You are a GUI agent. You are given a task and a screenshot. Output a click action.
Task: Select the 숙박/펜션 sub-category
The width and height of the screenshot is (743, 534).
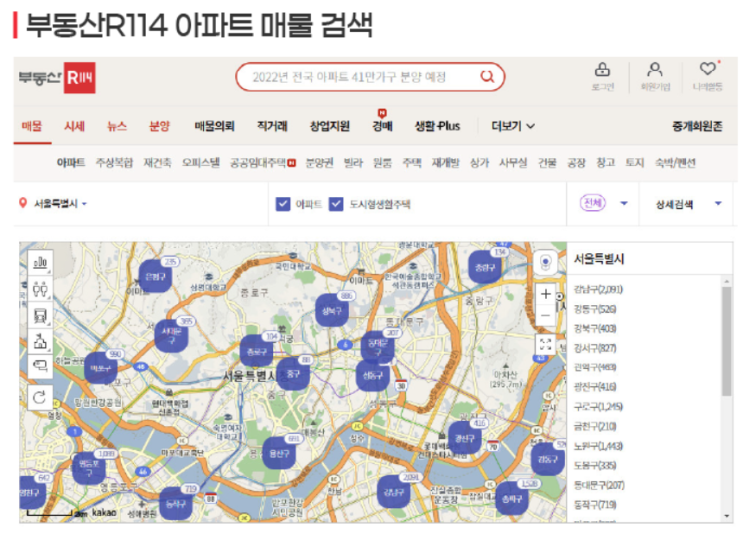point(675,163)
